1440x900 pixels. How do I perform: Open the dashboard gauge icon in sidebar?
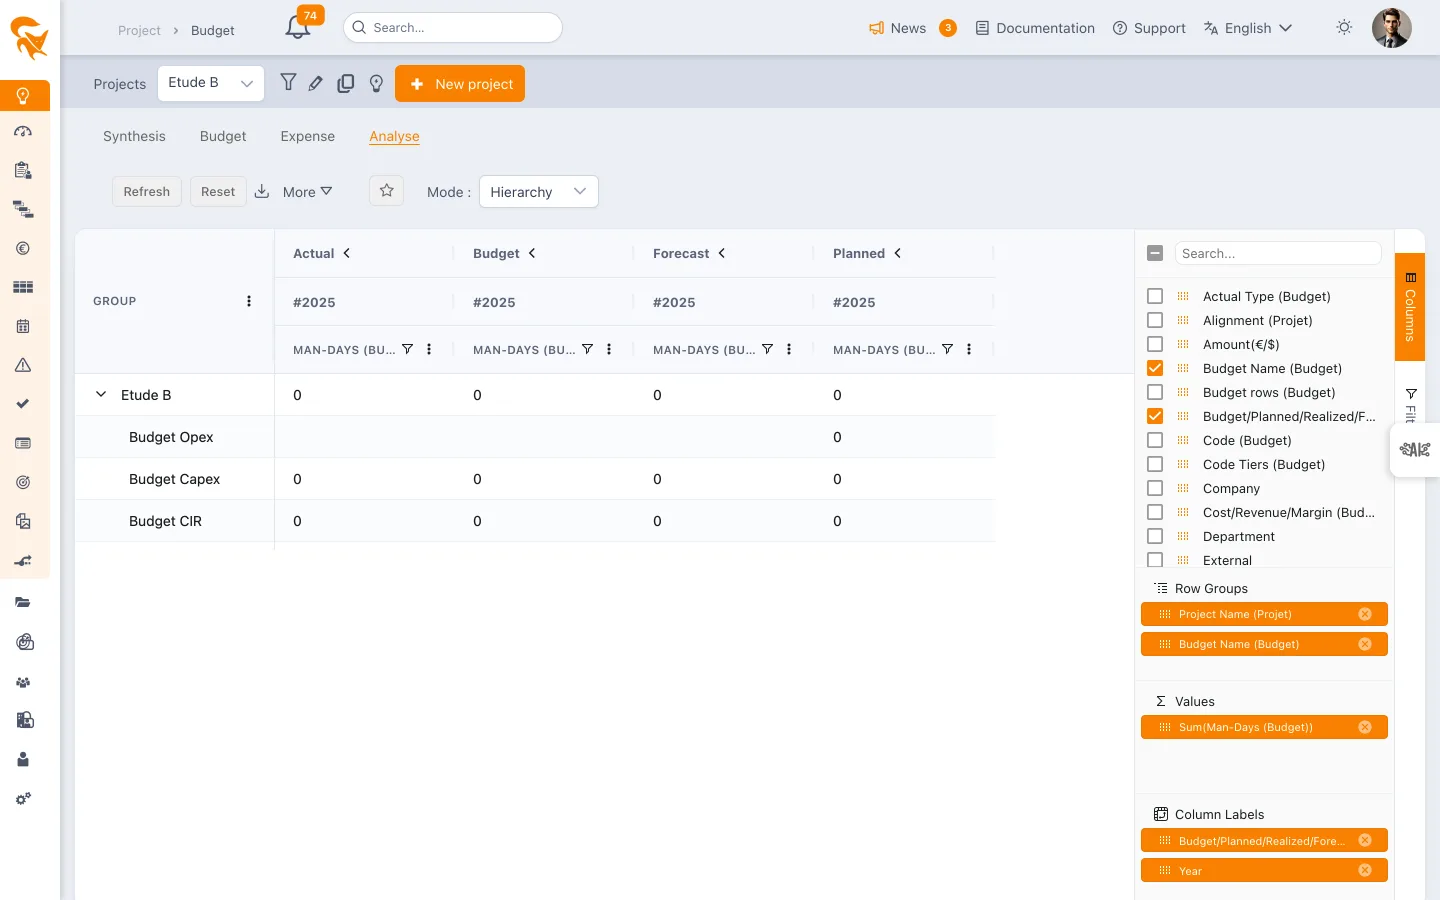click(23, 131)
